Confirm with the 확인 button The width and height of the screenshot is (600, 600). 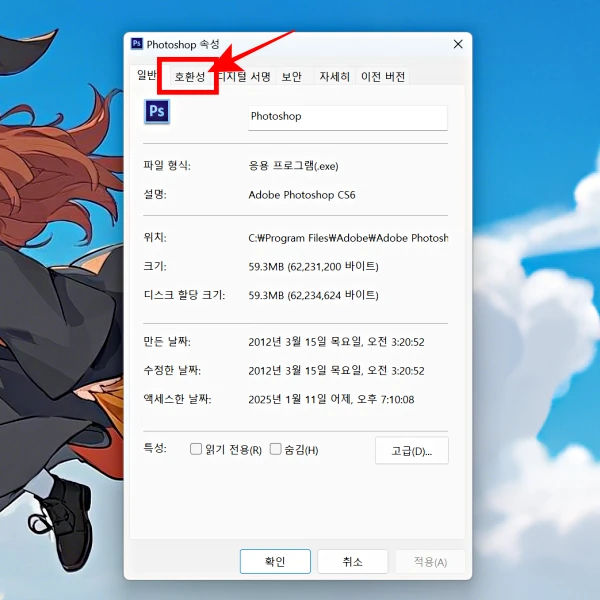[x=275, y=561]
